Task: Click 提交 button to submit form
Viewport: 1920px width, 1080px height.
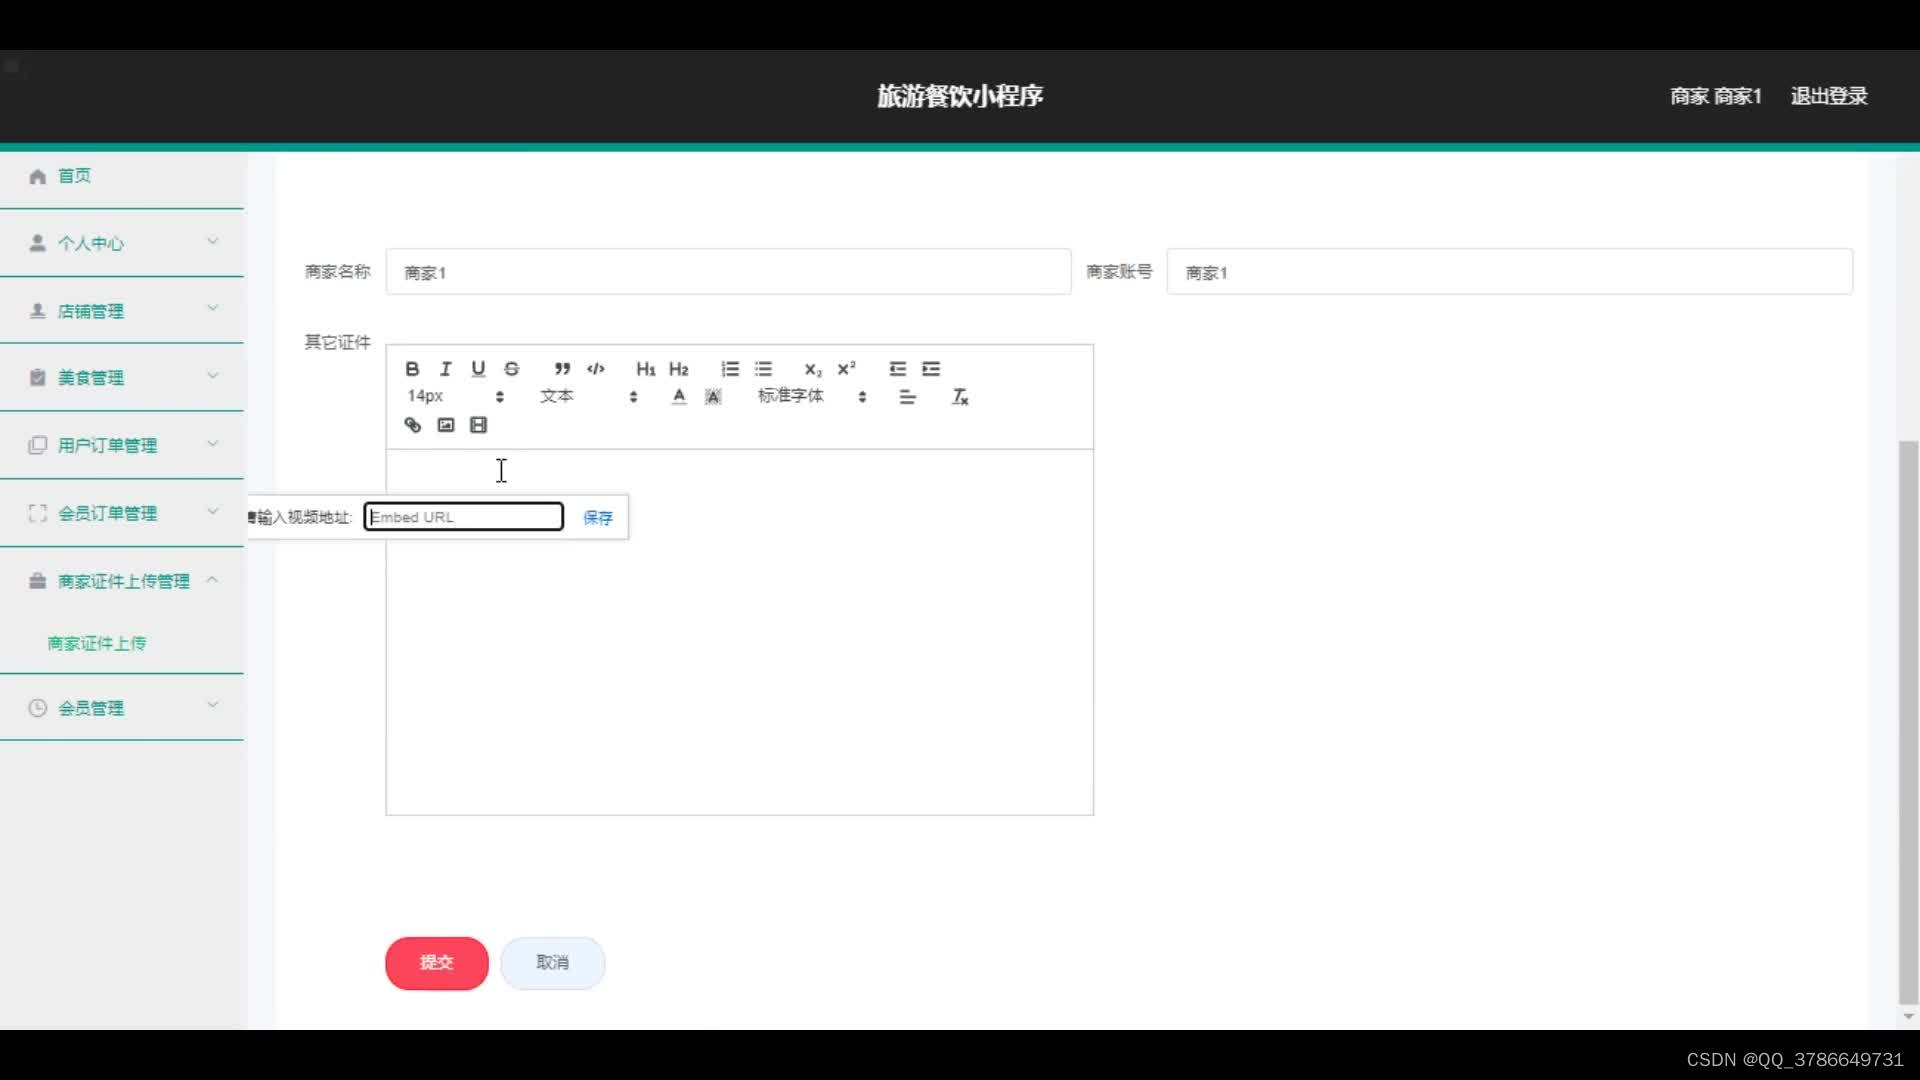Action: click(x=436, y=963)
